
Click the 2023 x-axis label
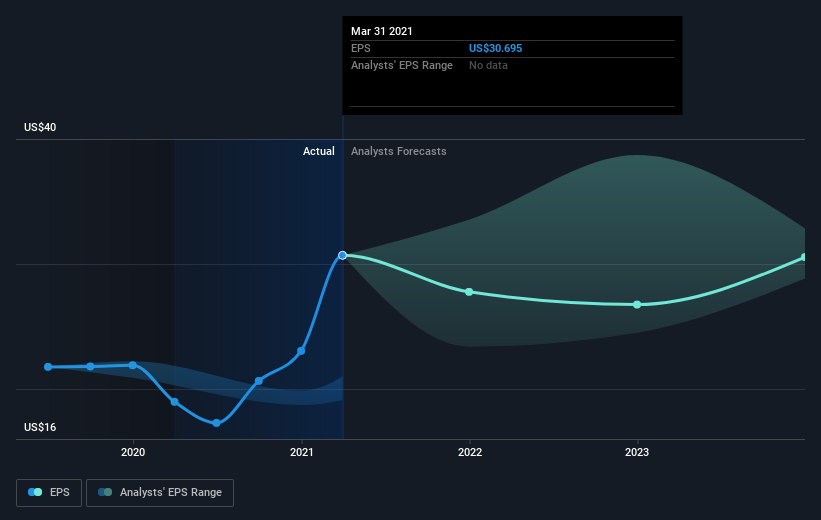[637, 452]
